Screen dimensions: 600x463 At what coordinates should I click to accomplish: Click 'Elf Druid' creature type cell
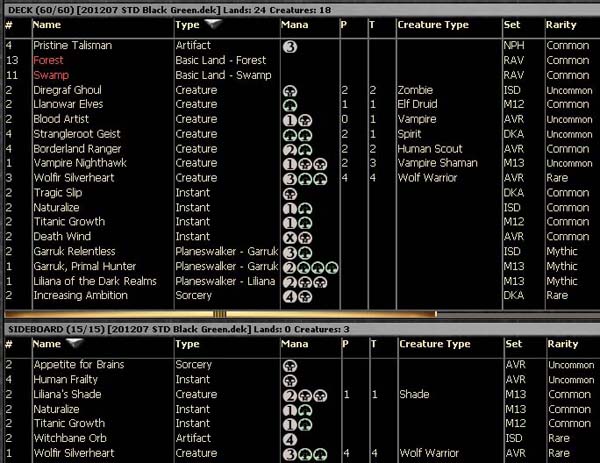click(x=417, y=104)
